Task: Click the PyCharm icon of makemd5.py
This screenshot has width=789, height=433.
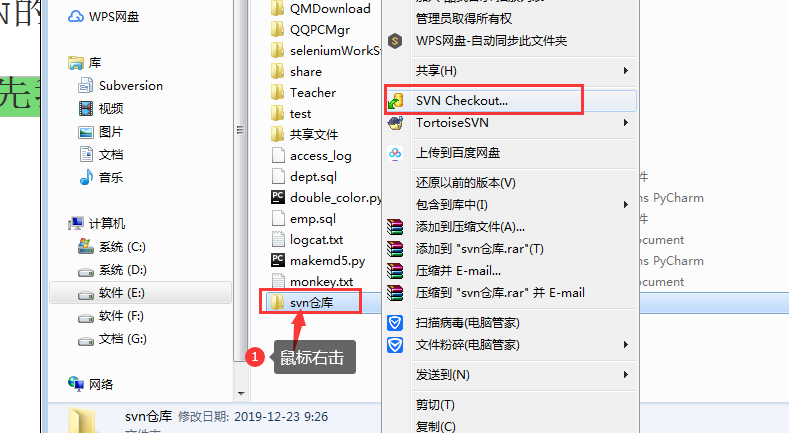Action: click(278, 260)
